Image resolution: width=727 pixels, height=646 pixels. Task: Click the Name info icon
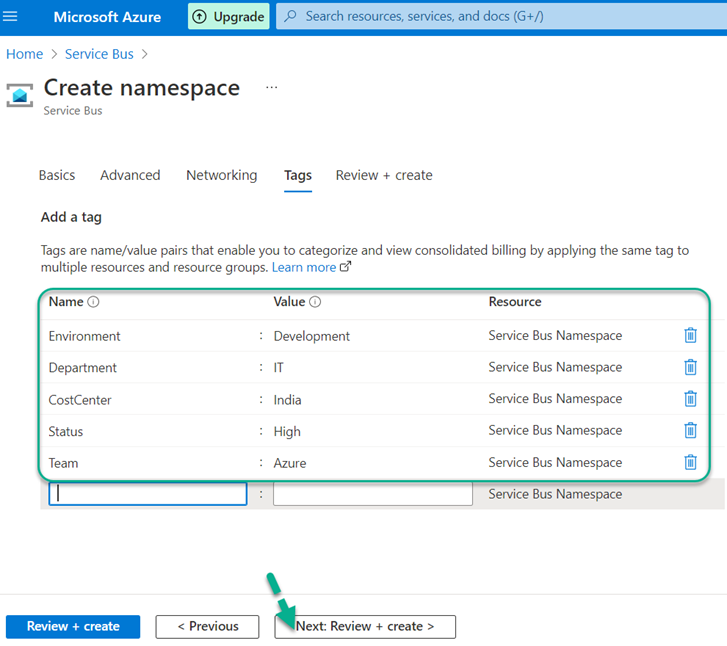tap(93, 302)
